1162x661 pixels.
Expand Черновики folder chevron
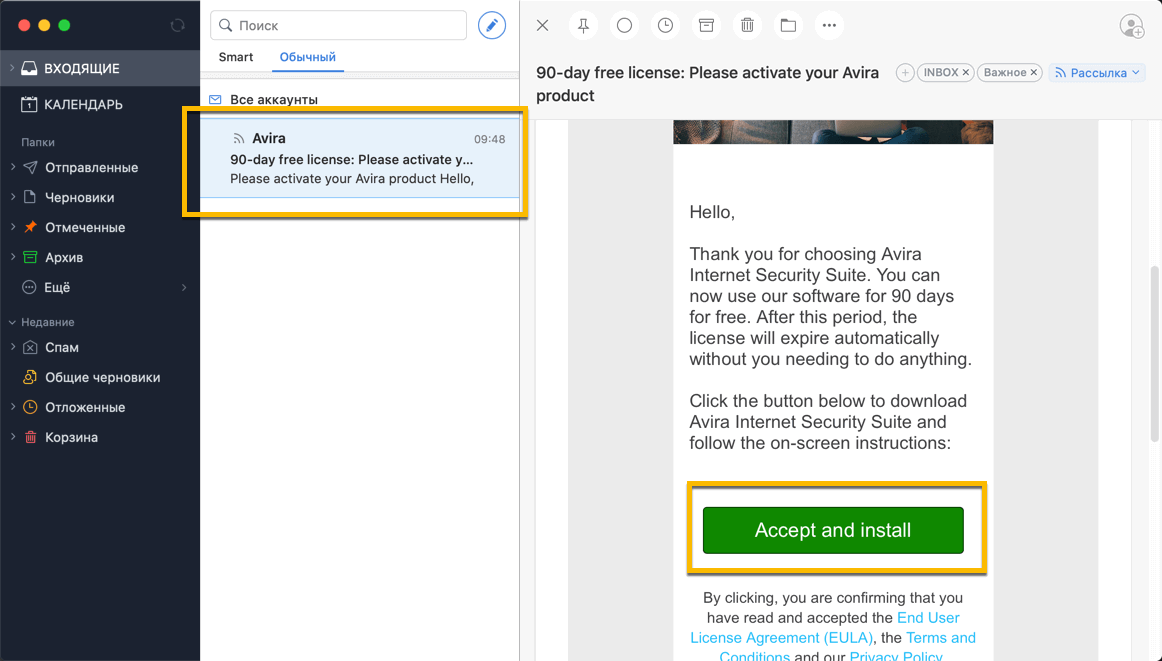tap(13, 197)
